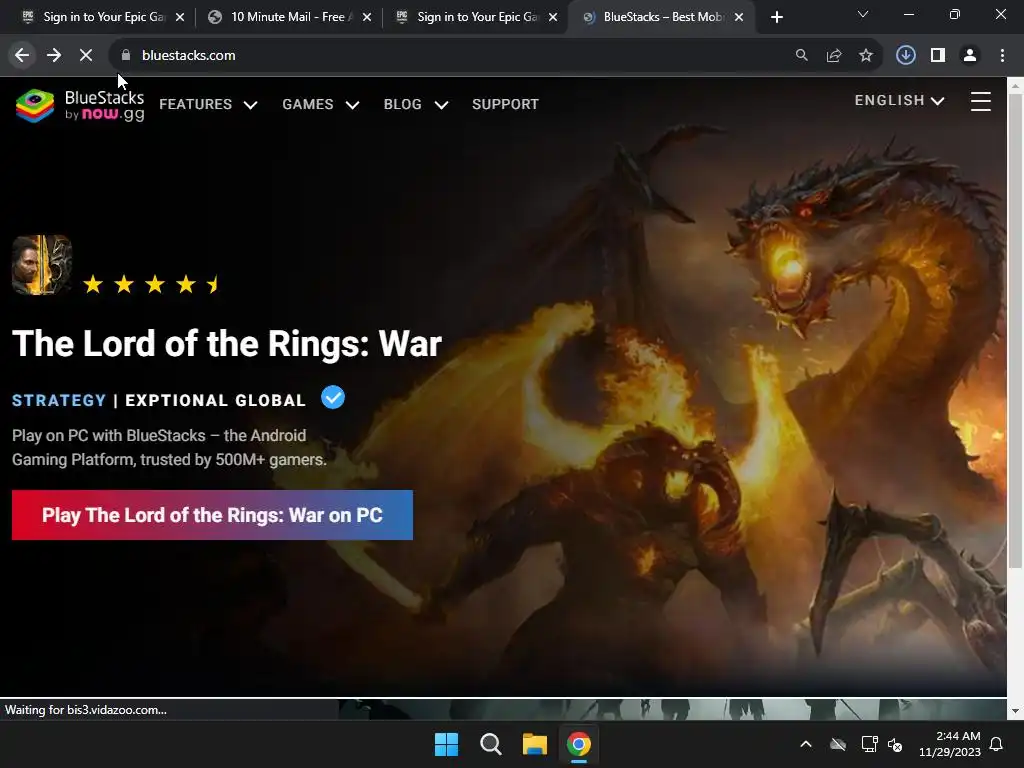This screenshot has width=1024, height=768.
Task: Stop loading the page
Action: 86,56
